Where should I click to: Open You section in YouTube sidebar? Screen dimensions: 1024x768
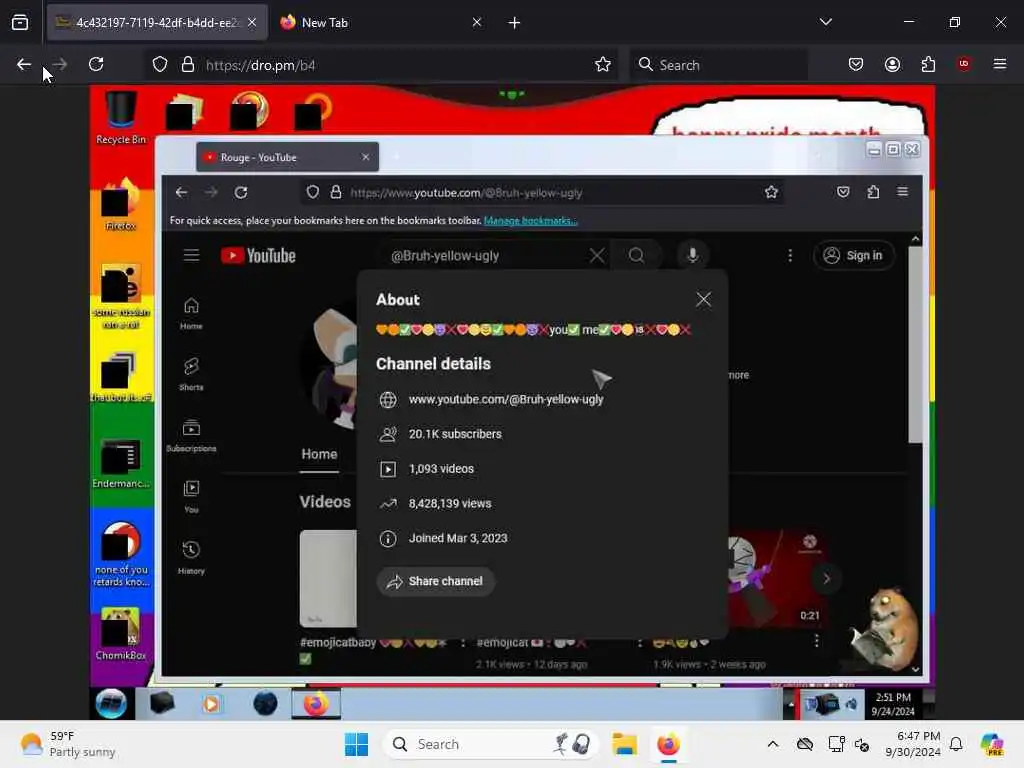point(191,497)
